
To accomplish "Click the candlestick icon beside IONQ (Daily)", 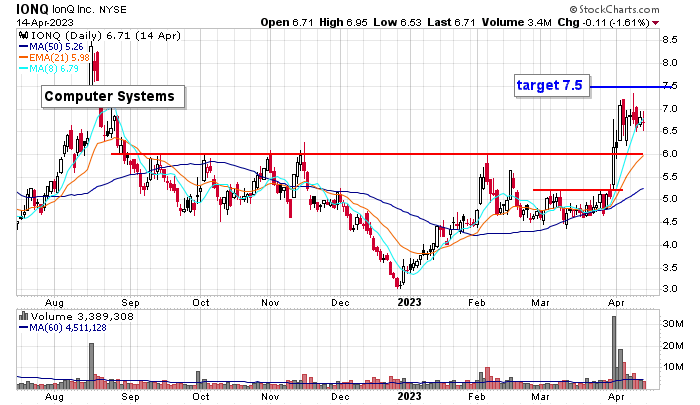I will 24,35.
